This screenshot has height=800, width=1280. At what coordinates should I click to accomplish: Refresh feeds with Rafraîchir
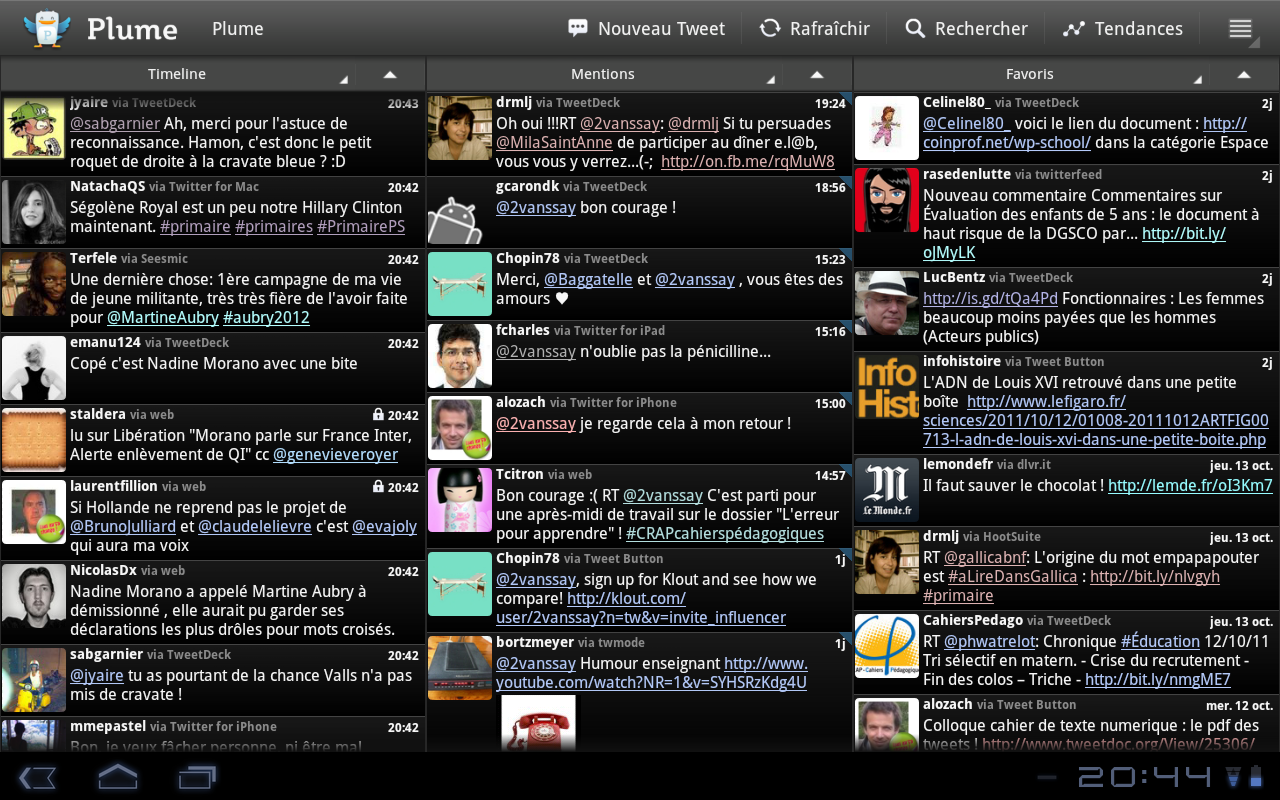814,29
